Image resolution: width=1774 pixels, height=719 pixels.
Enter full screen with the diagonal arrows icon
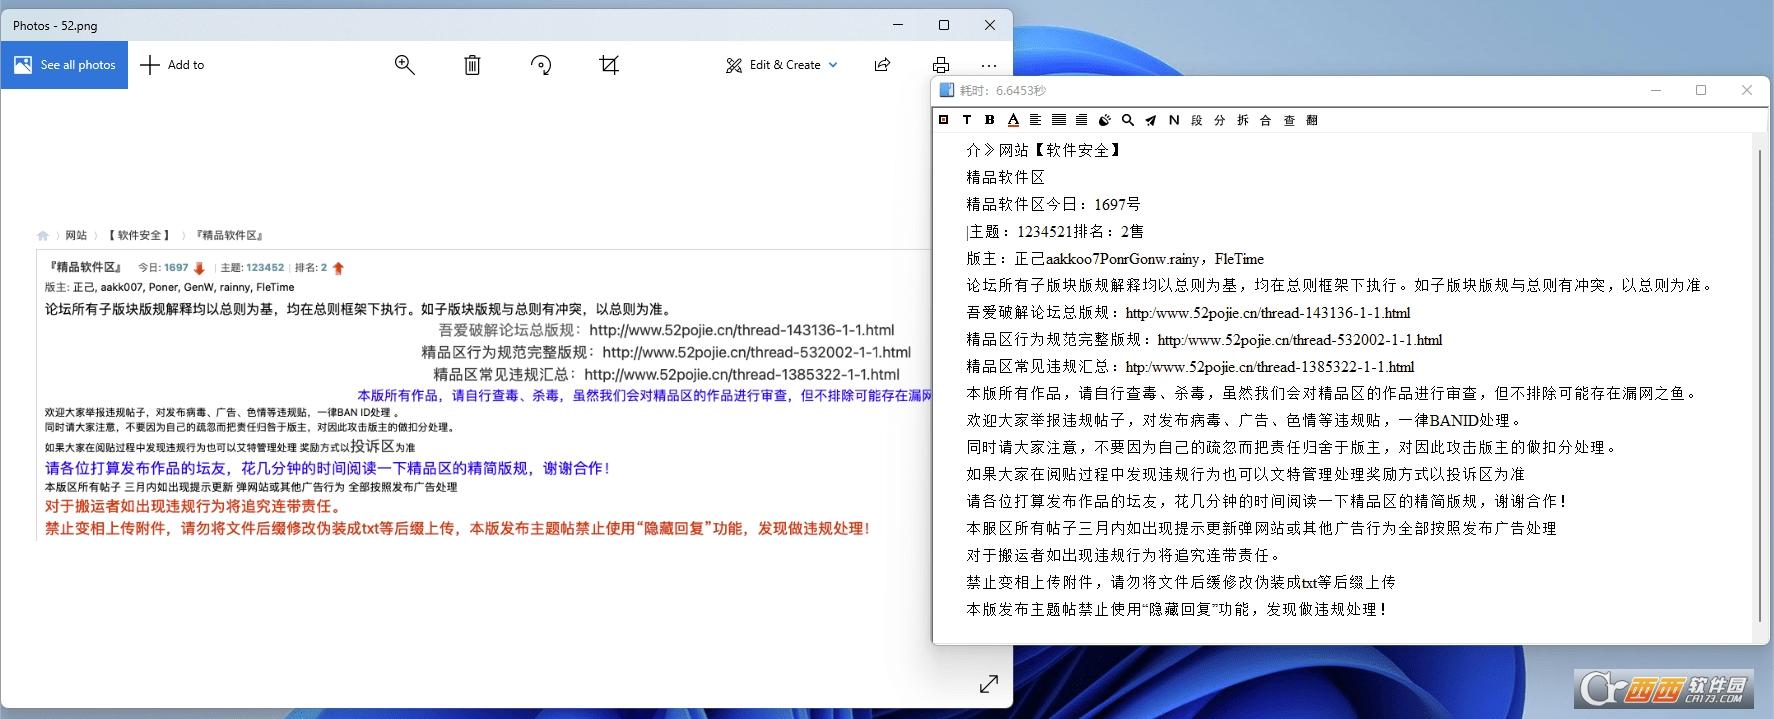point(989,684)
